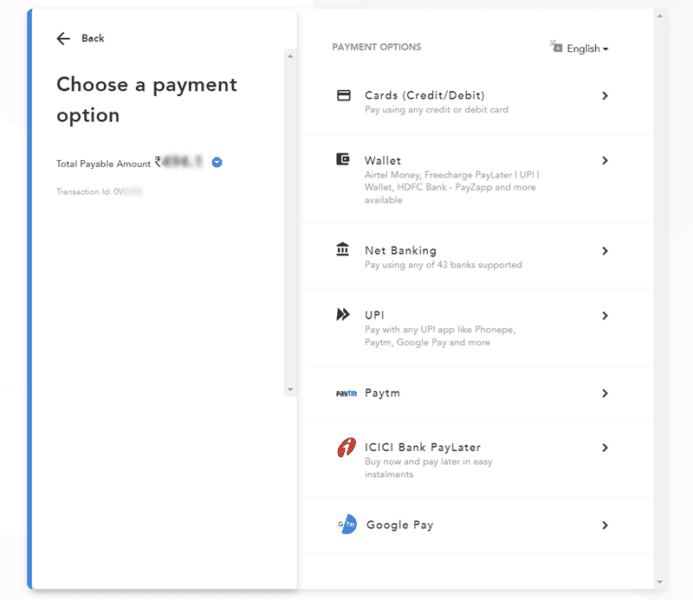The width and height of the screenshot is (693, 600).
Task: Open ICICI Bank PayLater via its chevron
Action: [x=605, y=448]
